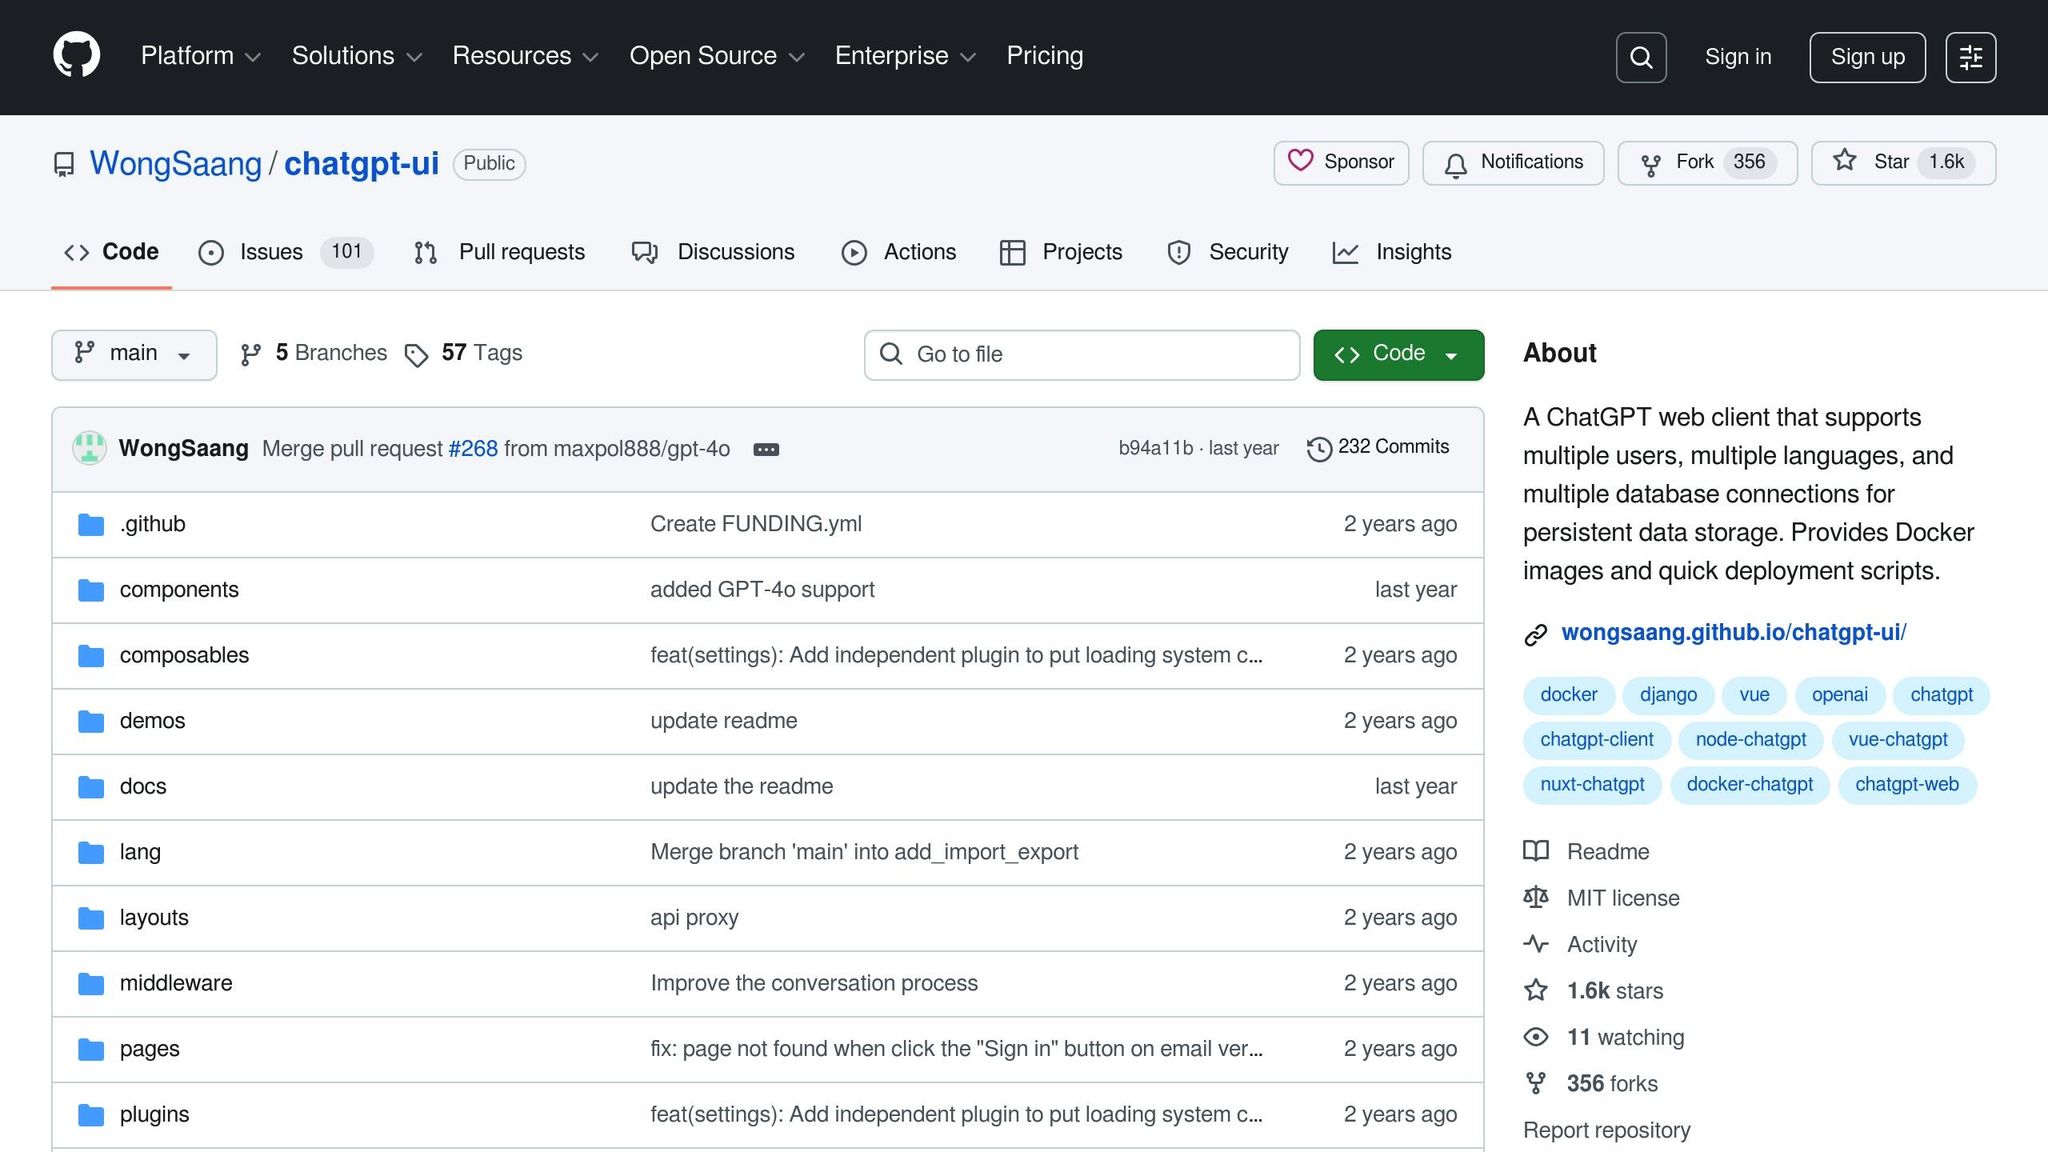Open the main branch selector
2048x1152 pixels.
(x=133, y=354)
